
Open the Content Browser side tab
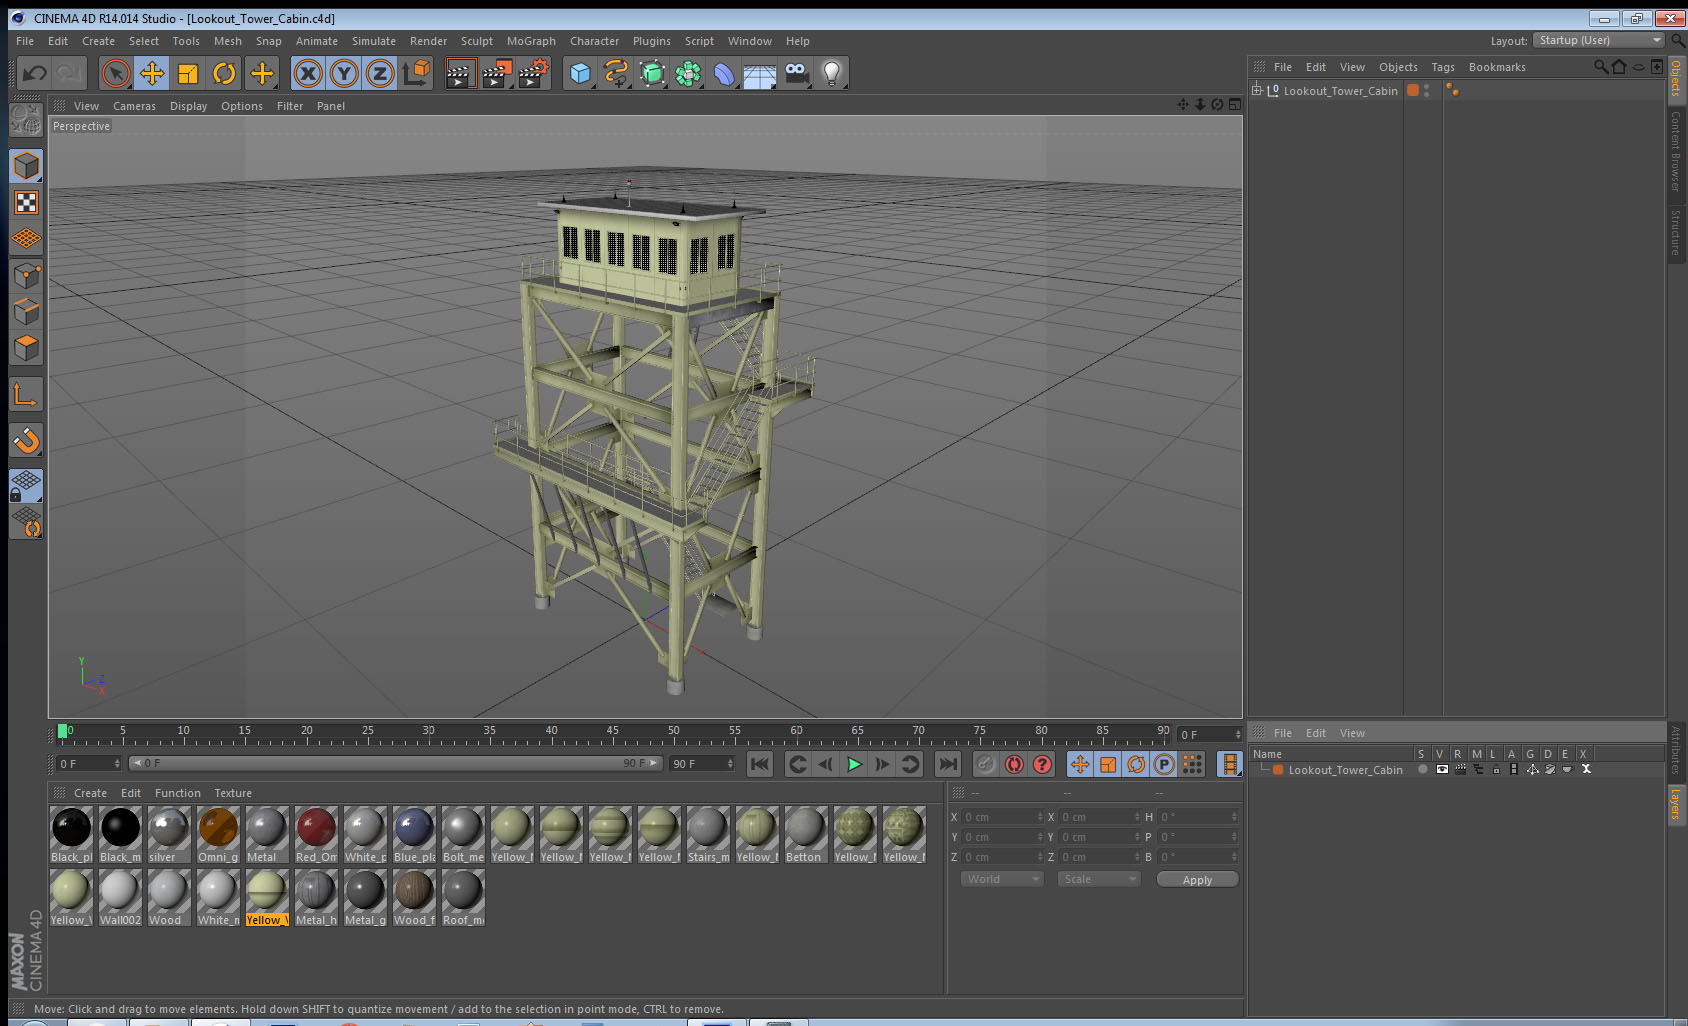(1676, 151)
